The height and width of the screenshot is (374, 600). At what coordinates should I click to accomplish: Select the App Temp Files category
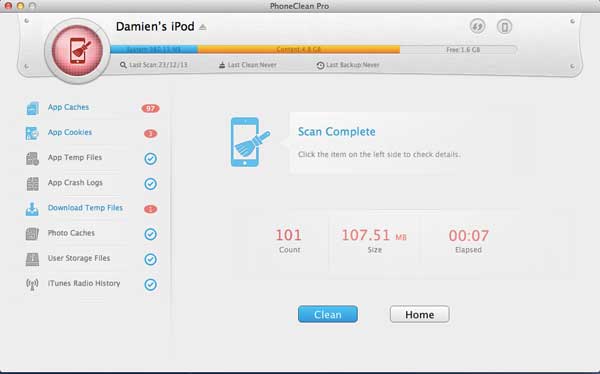coord(75,158)
